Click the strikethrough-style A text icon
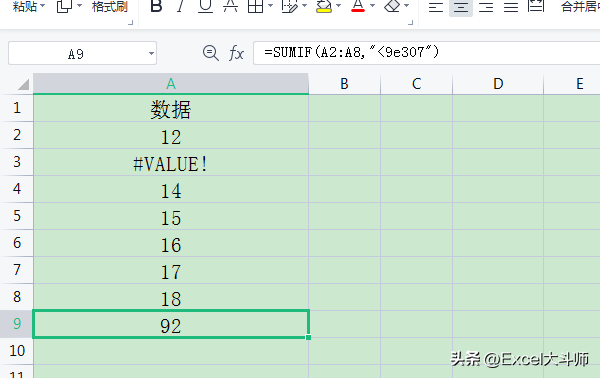Viewport: 600px width, 378px height. [x=230, y=6]
